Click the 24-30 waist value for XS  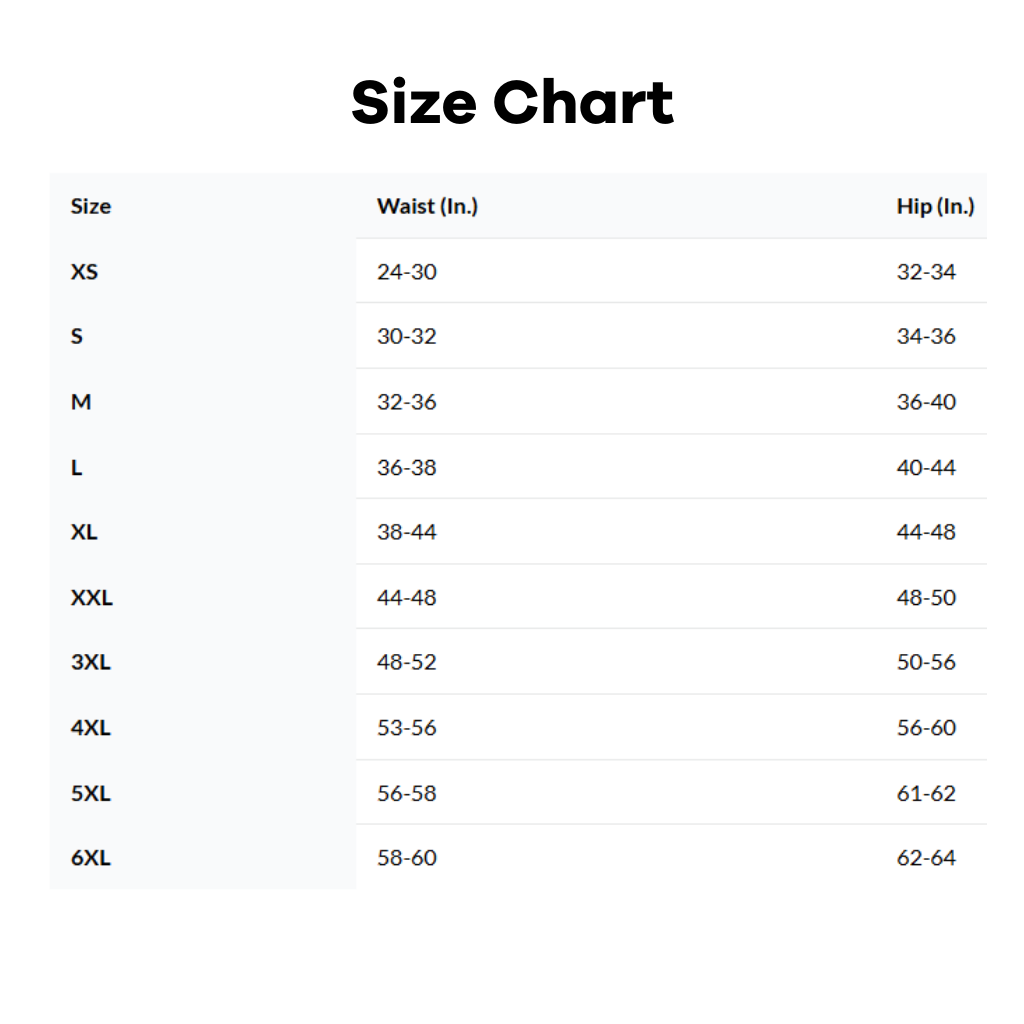pyautogui.click(x=407, y=272)
